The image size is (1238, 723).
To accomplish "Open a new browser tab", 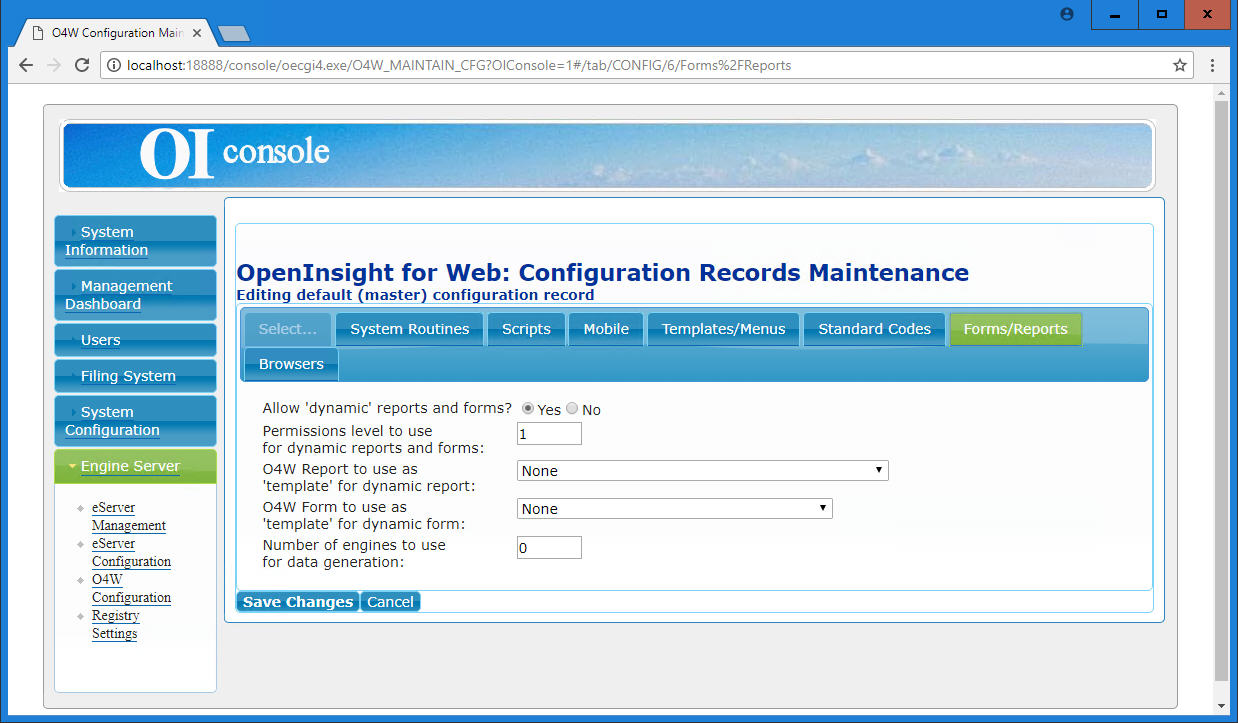I will (234, 34).
